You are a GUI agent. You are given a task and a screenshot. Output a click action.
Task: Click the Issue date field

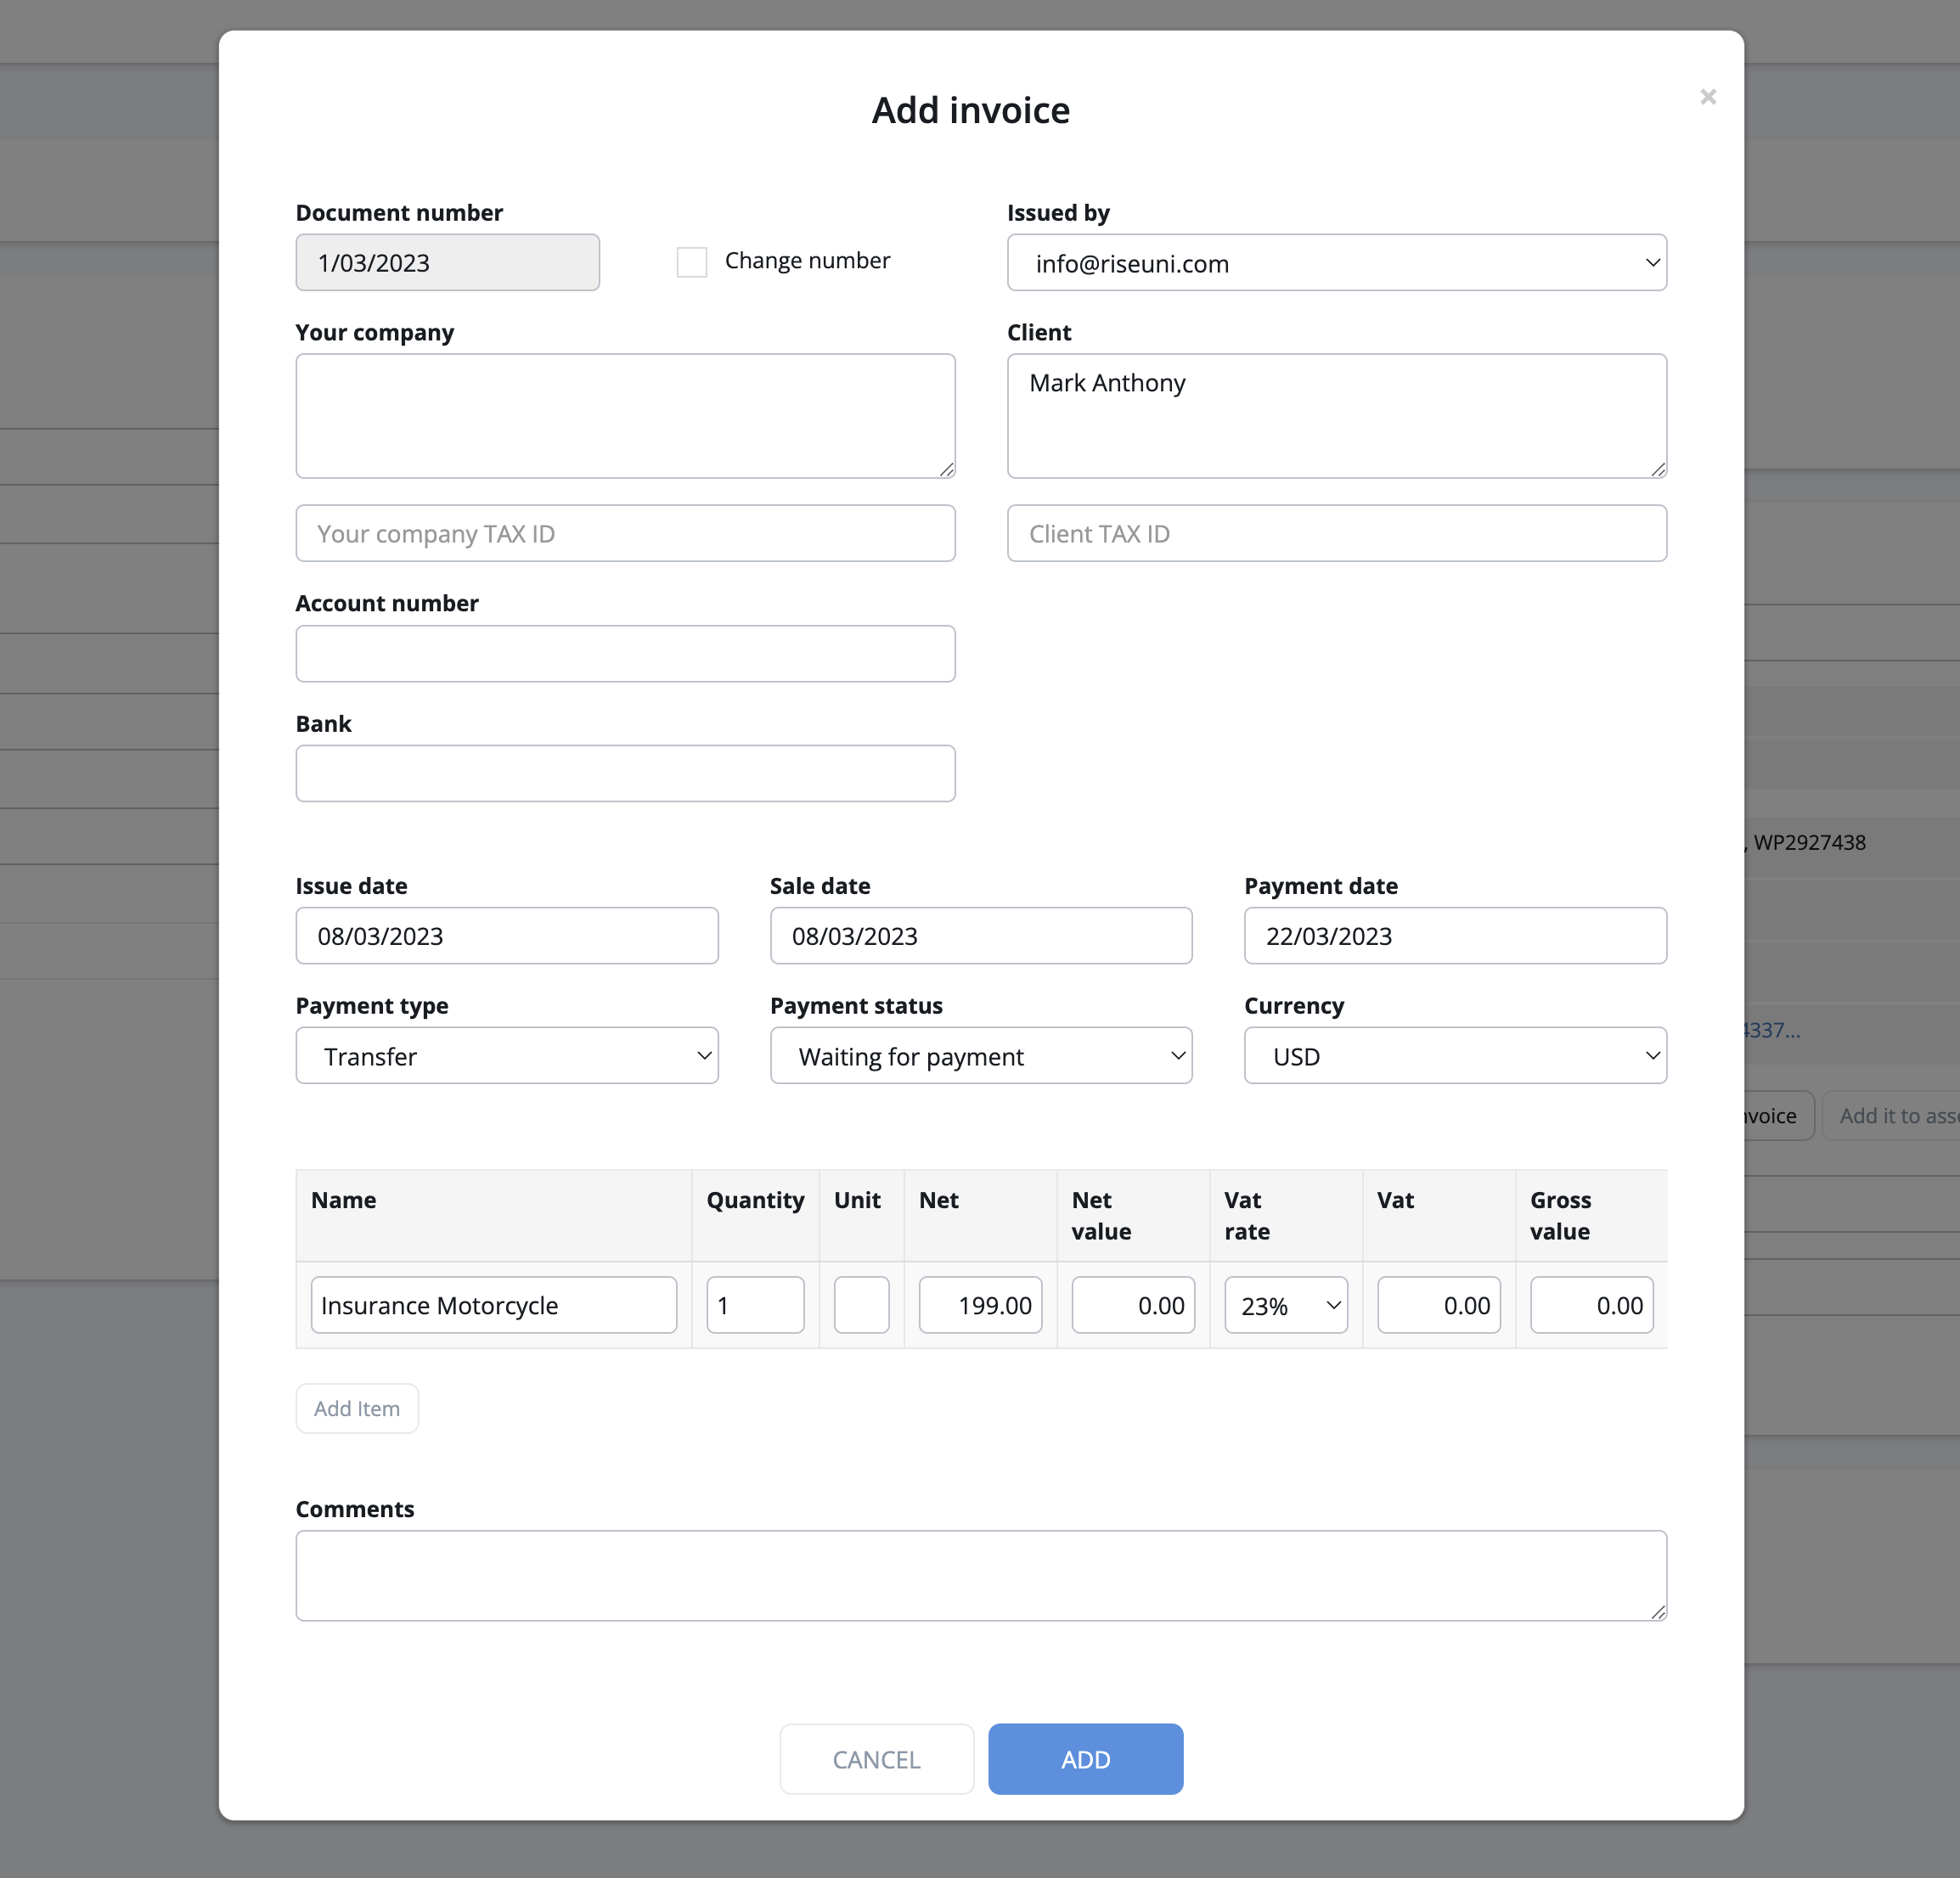tap(507, 936)
